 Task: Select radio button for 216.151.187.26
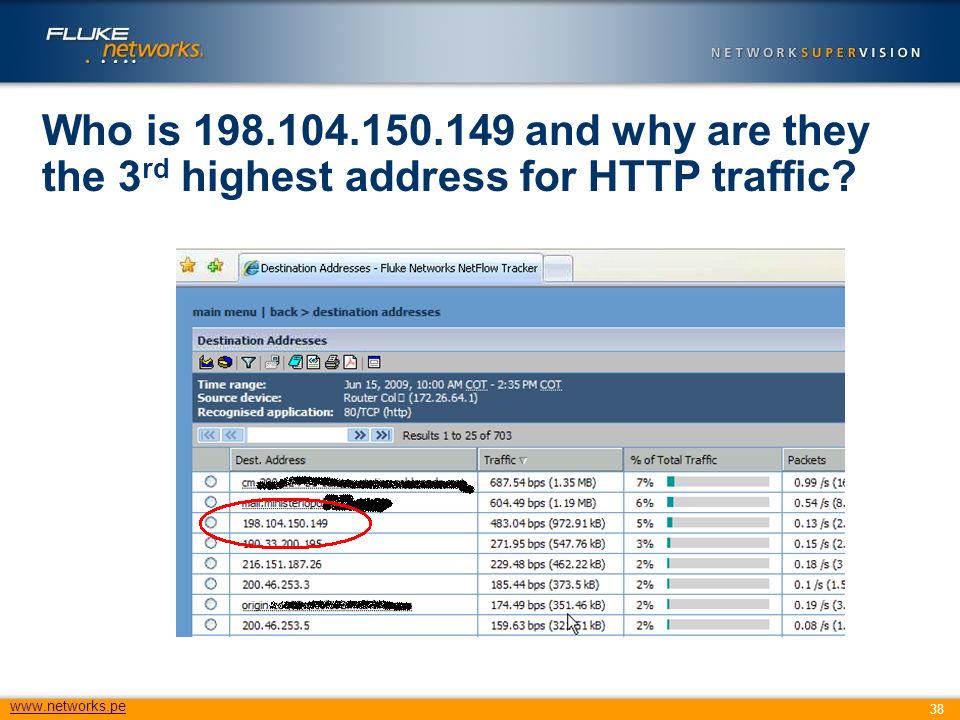tap(211, 563)
